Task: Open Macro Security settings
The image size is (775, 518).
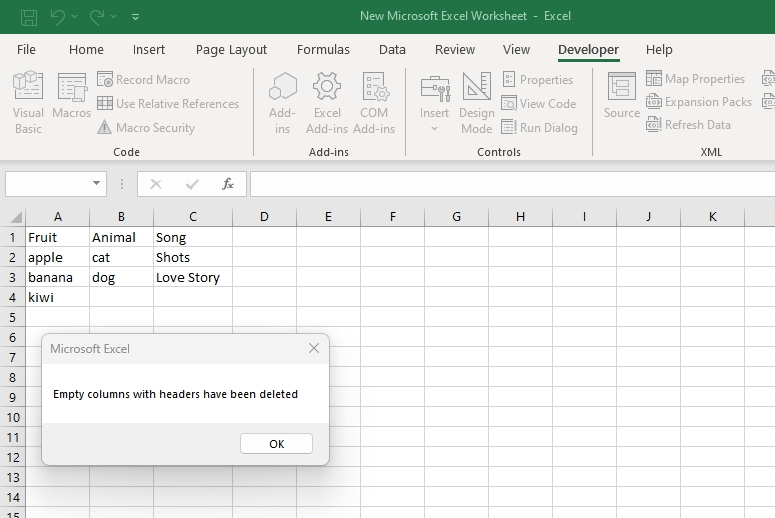Action: [146, 128]
